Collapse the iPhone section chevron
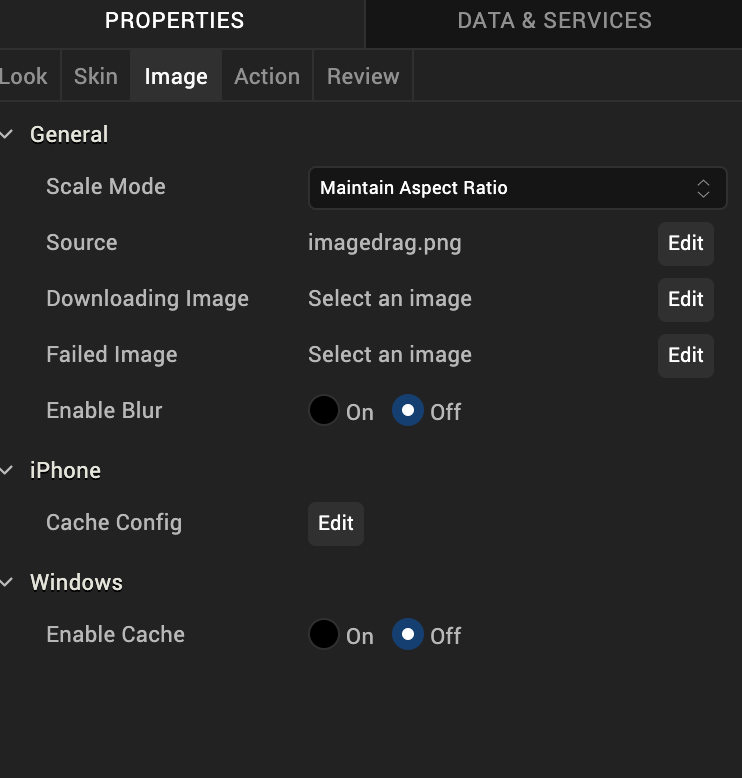Screen dimensions: 742x778 [x=8, y=470]
